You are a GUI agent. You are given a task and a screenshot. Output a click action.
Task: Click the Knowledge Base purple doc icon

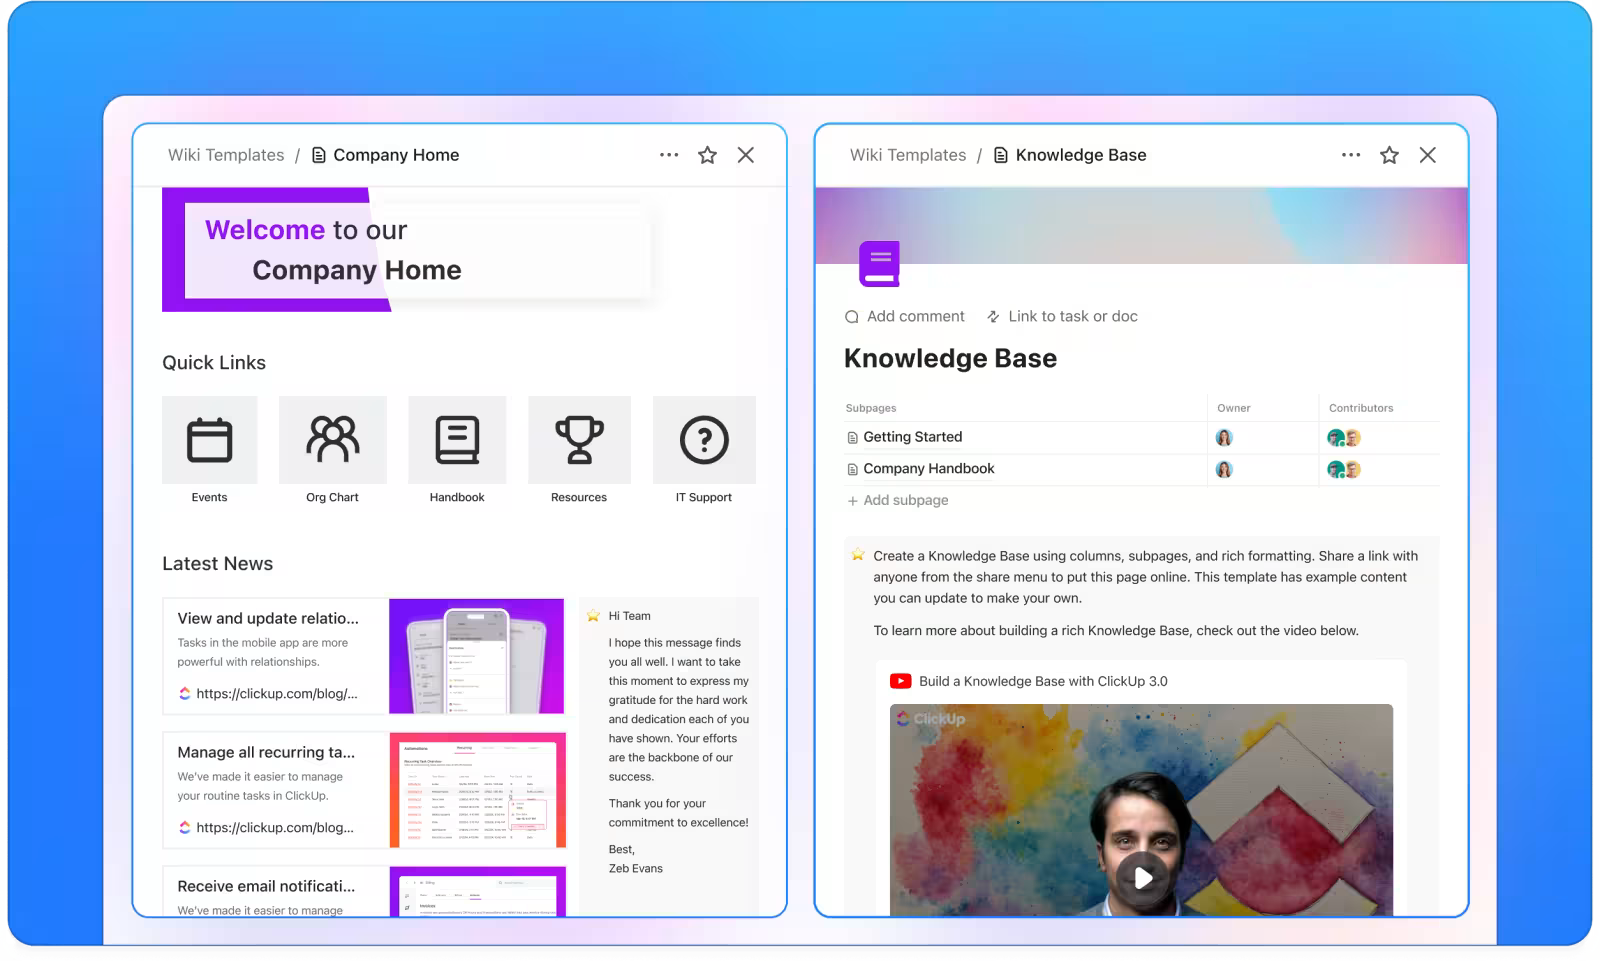(878, 263)
